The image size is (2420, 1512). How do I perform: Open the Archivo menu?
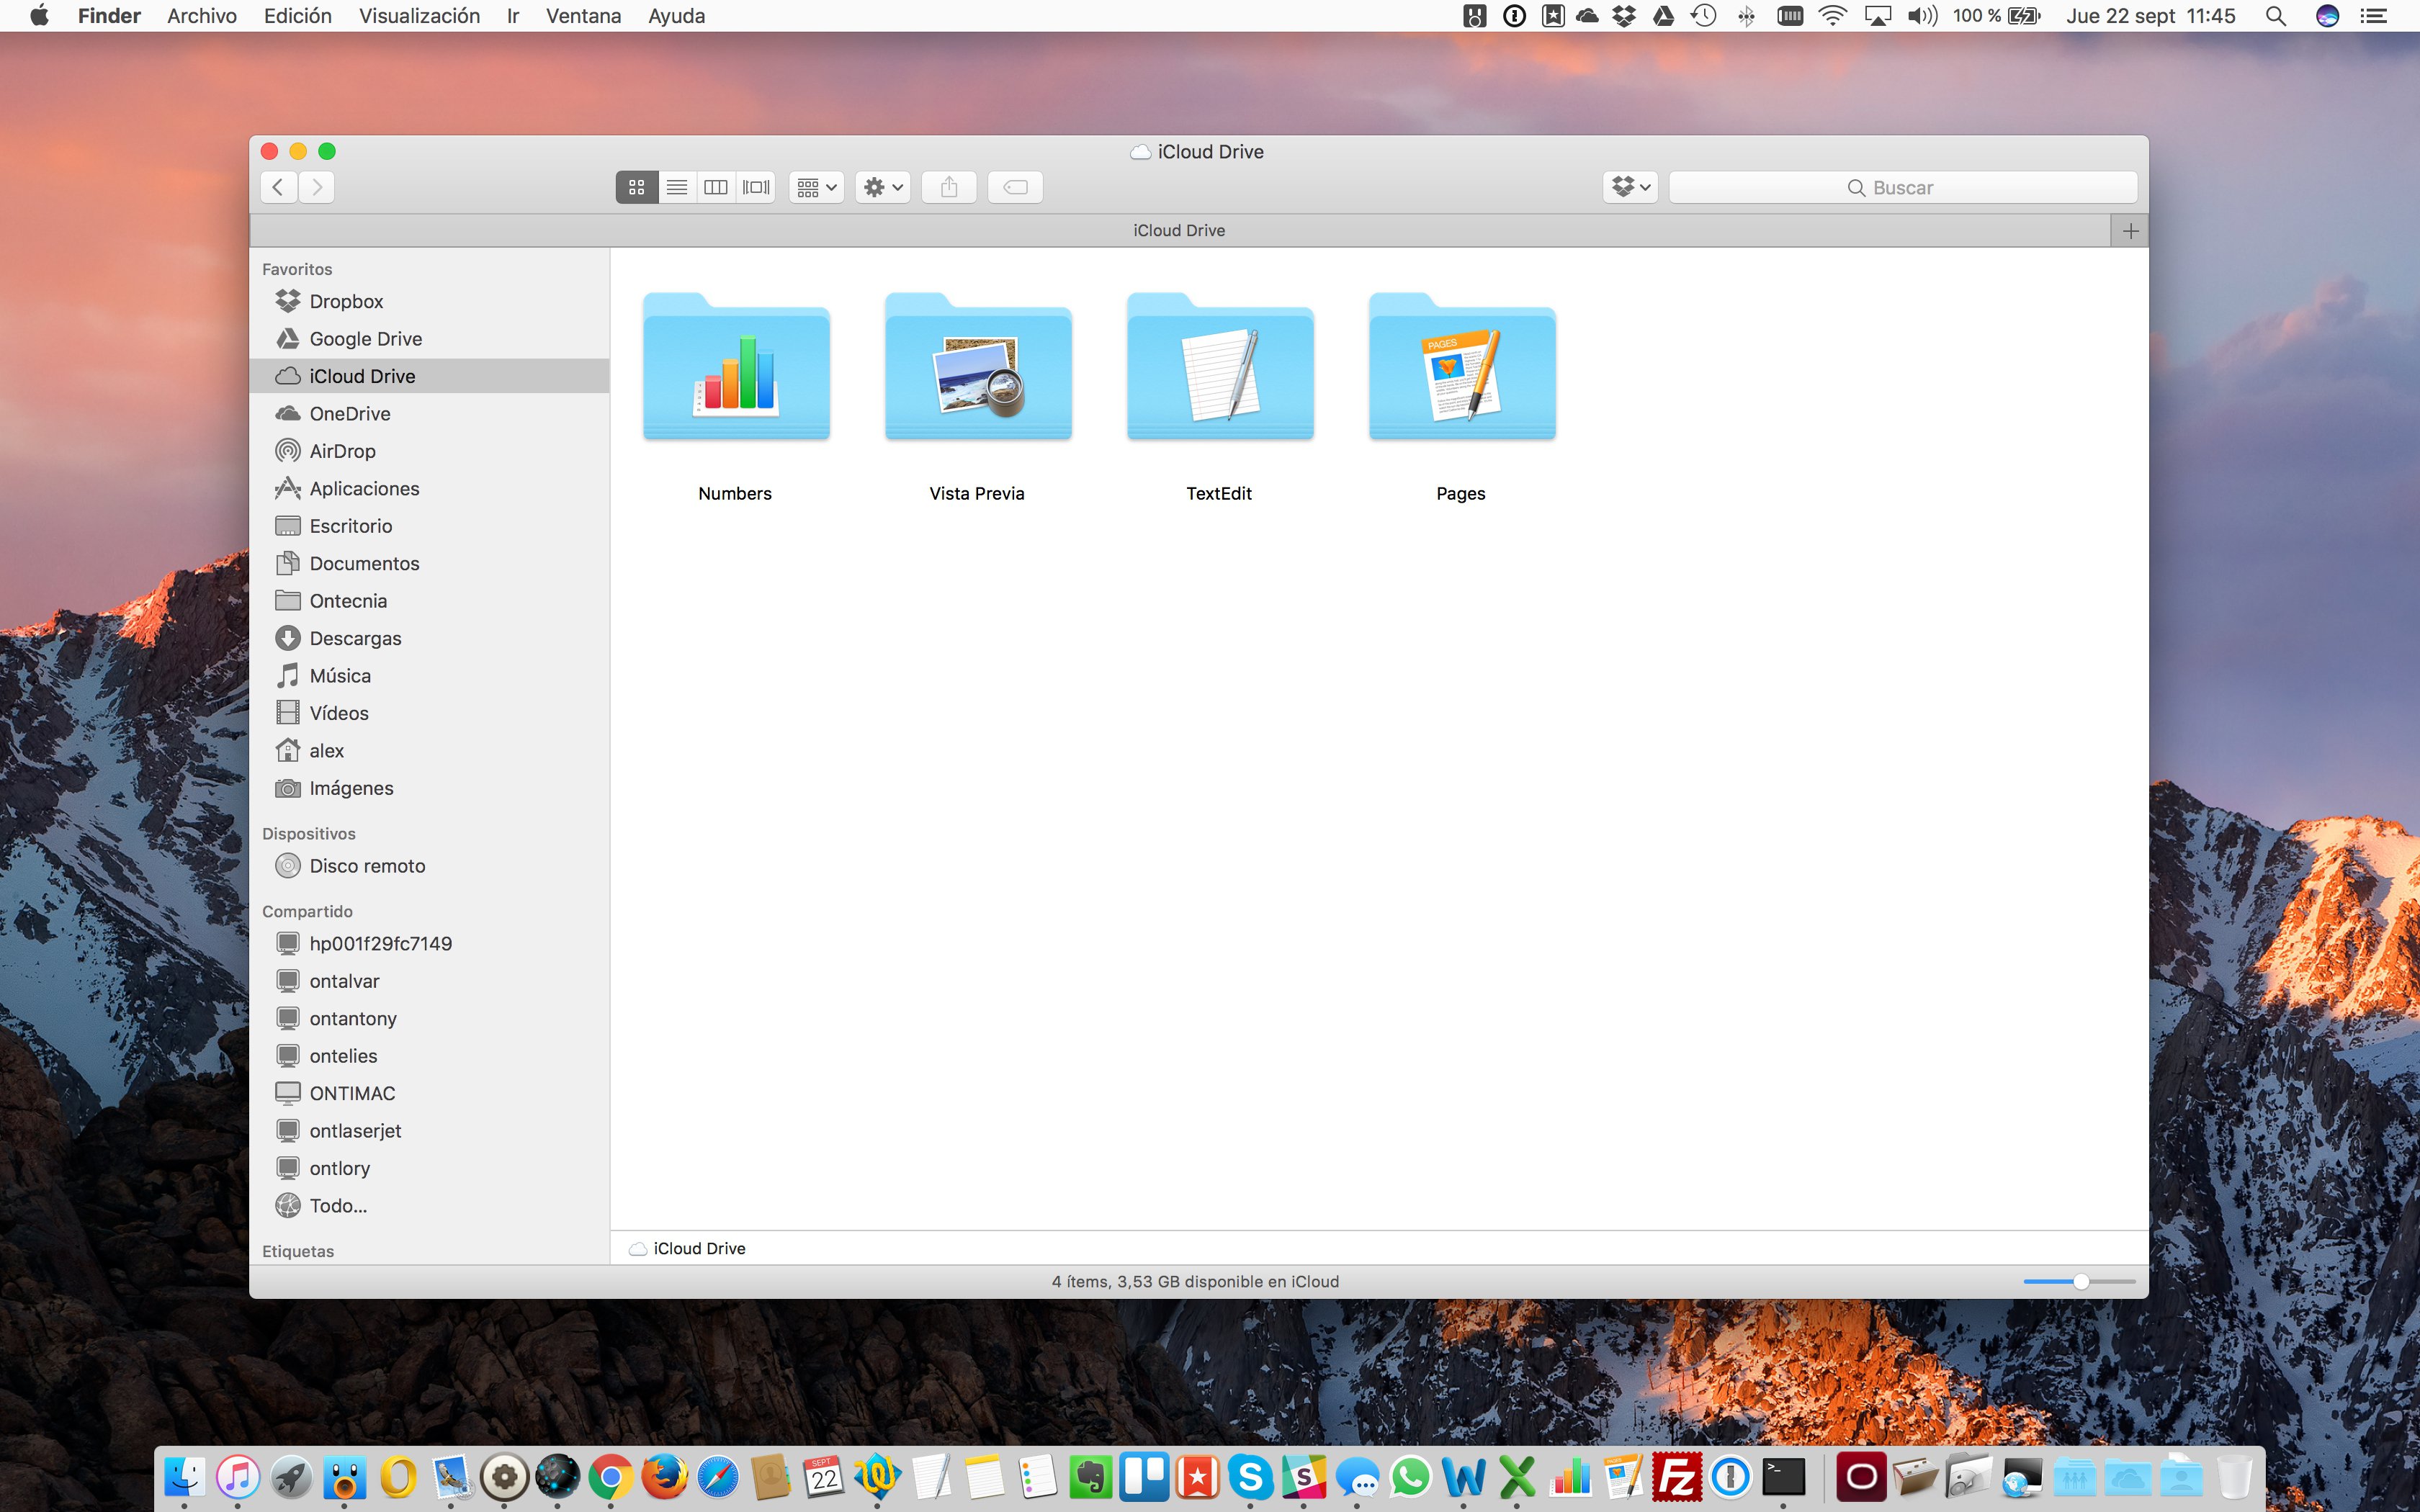click(x=202, y=16)
